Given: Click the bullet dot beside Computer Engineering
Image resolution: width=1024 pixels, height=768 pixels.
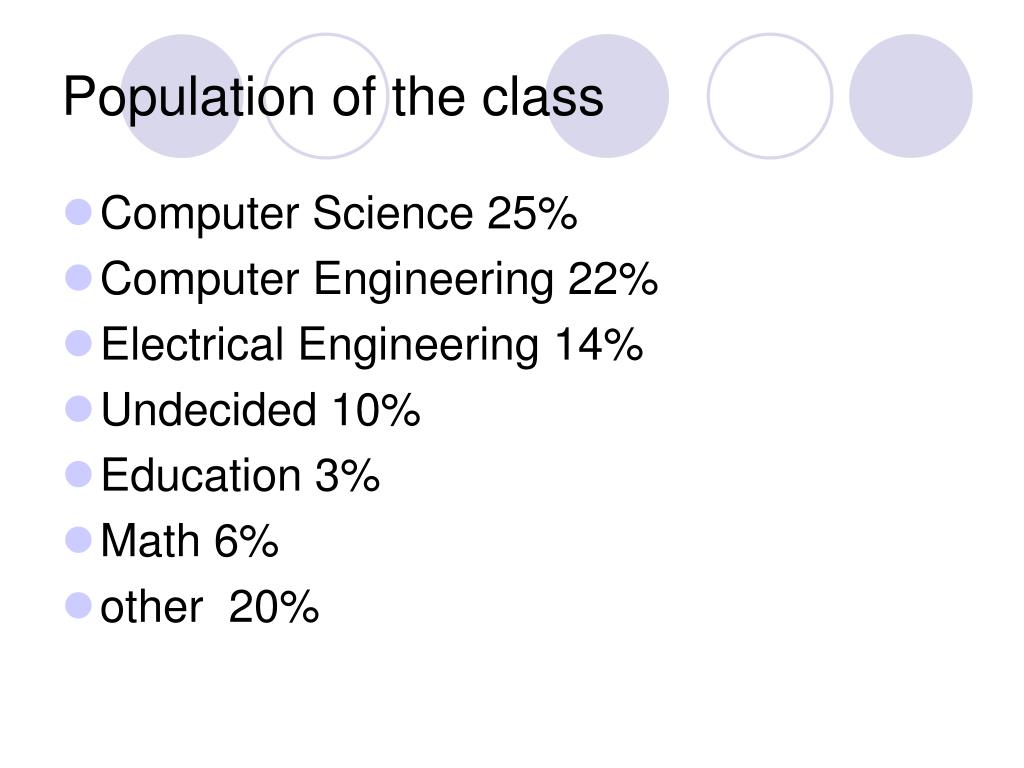Looking at the screenshot, I should 78,278.
